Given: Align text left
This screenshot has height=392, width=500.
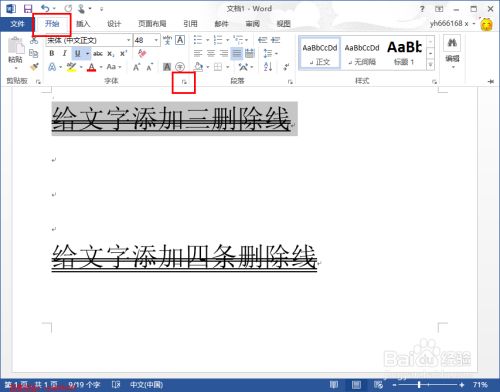Looking at the screenshot, I should point(198,53).
